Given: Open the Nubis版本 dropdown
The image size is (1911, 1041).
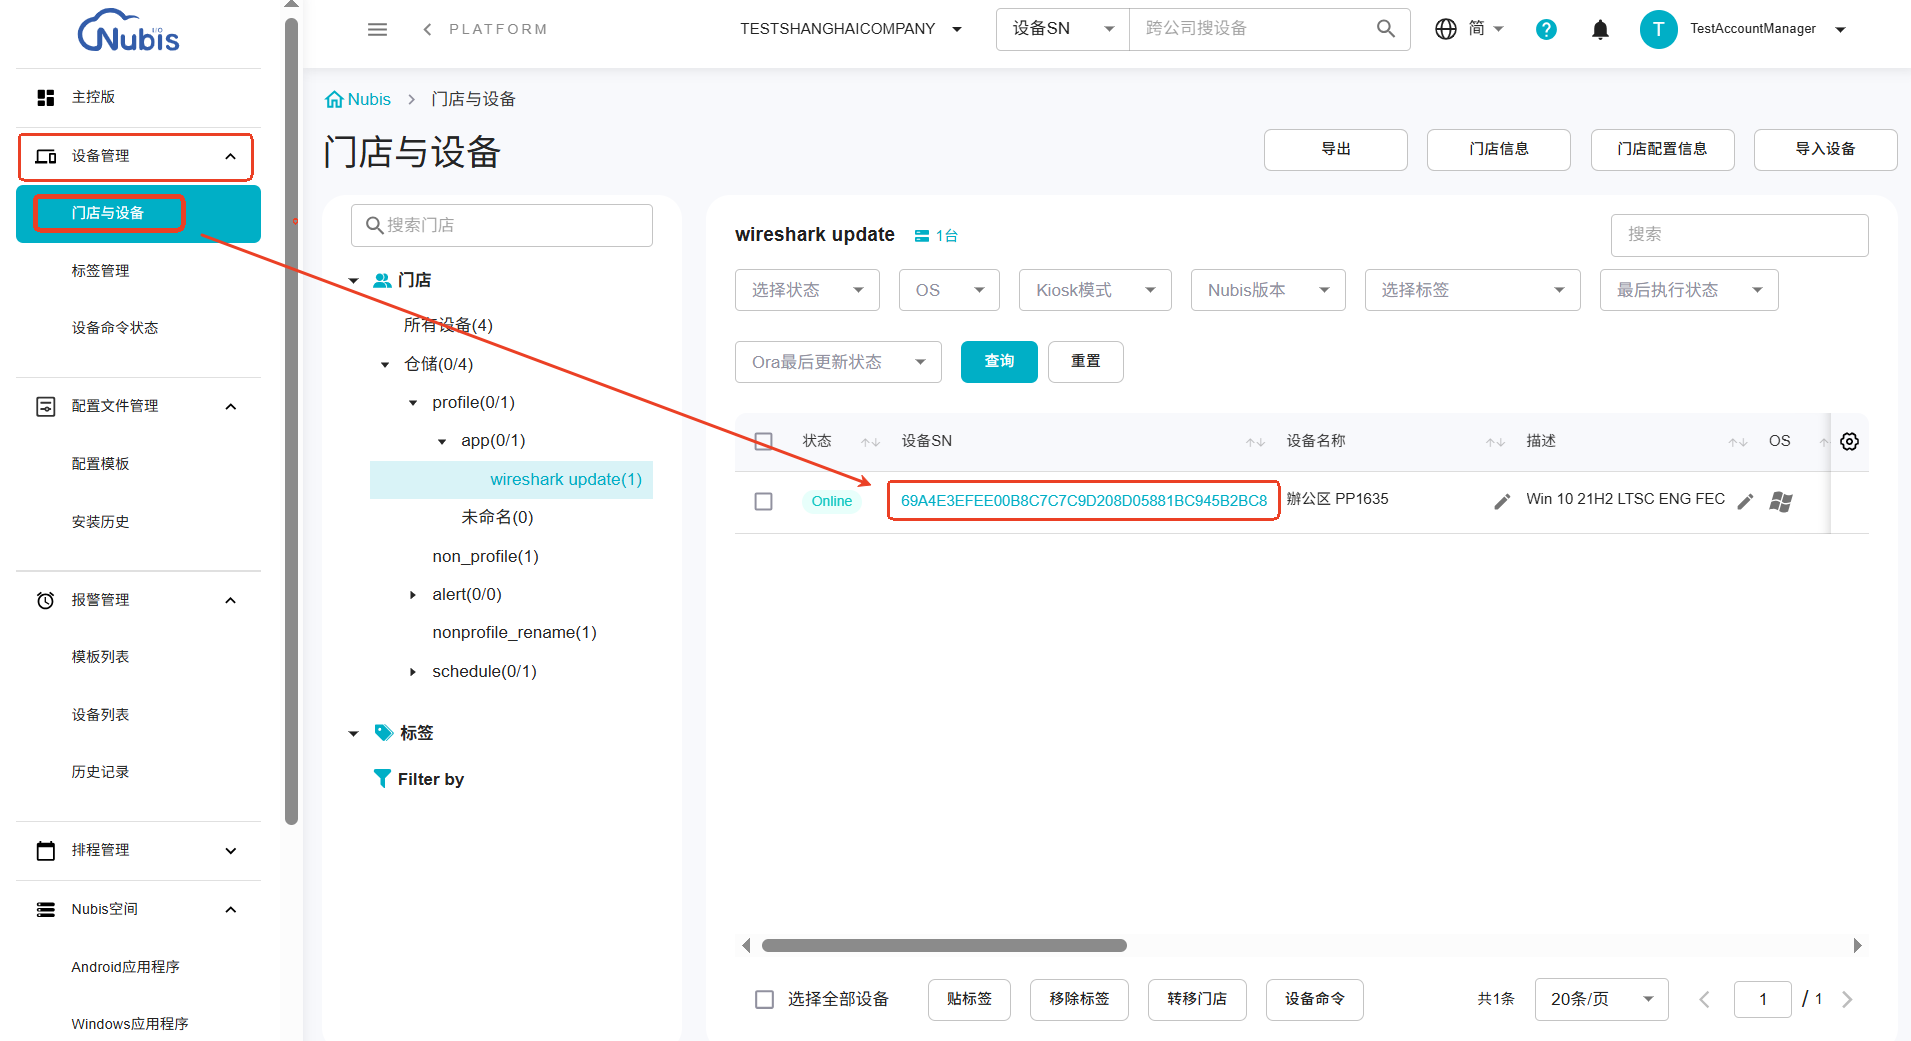Looking at the screenshot, I should coord(1268,290).
